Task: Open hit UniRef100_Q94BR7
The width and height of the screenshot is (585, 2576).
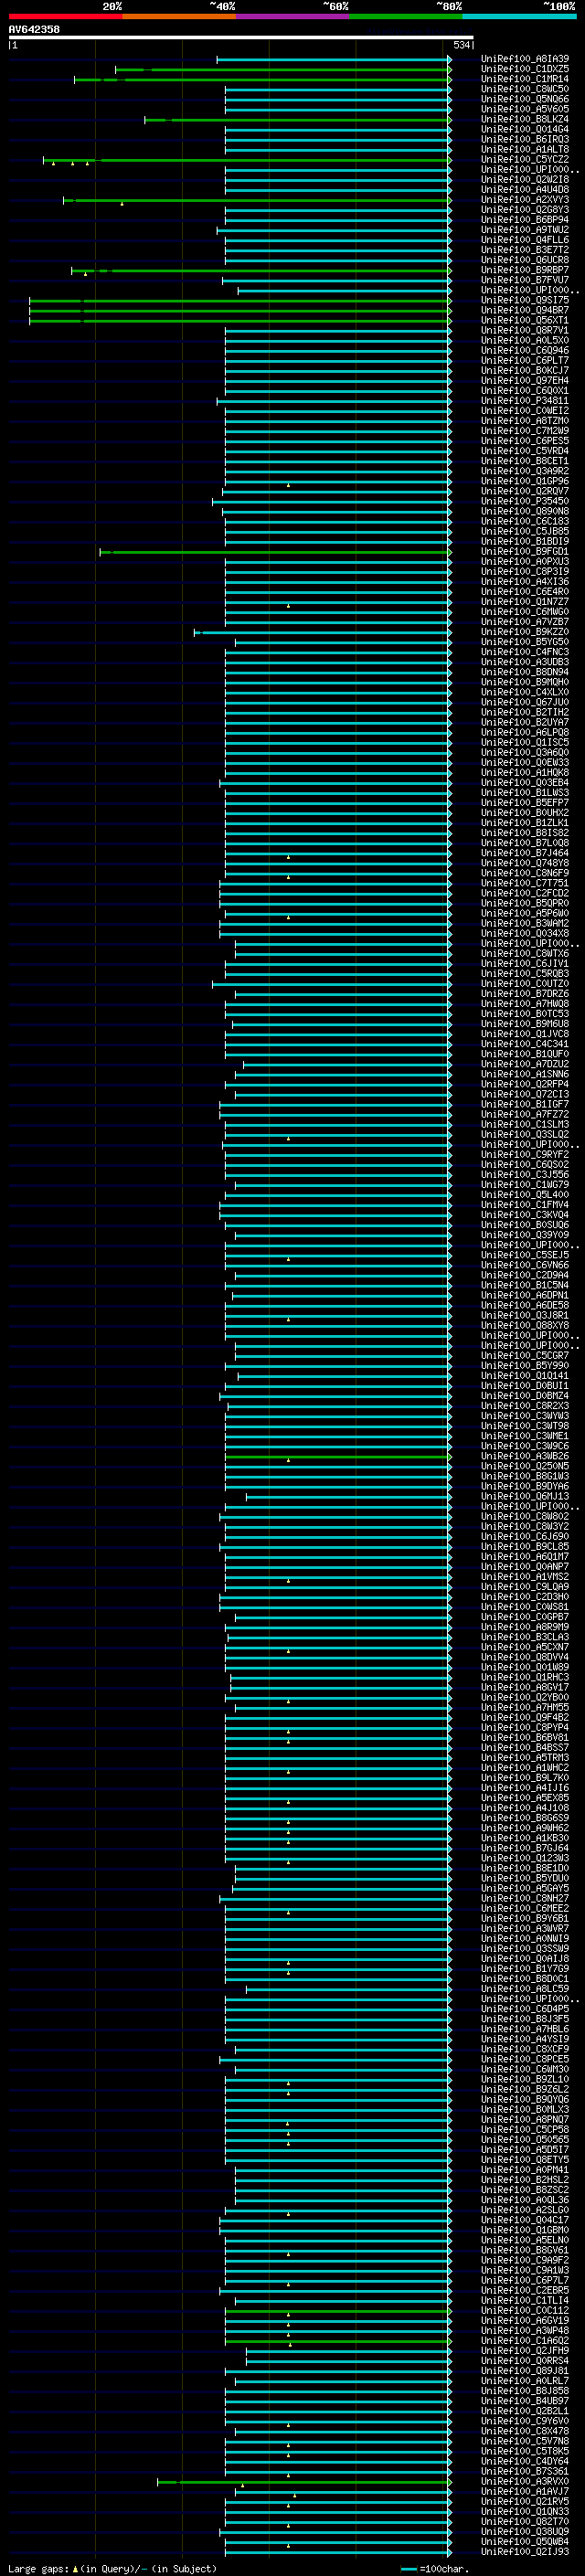Action: (525, 310)
